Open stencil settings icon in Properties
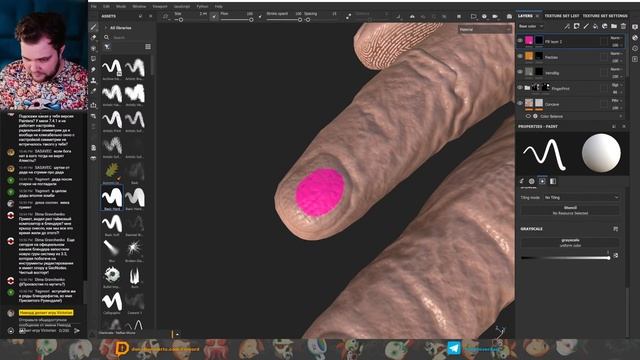Image resolution: width=640 pixels, height=360 pixels. 542,181
